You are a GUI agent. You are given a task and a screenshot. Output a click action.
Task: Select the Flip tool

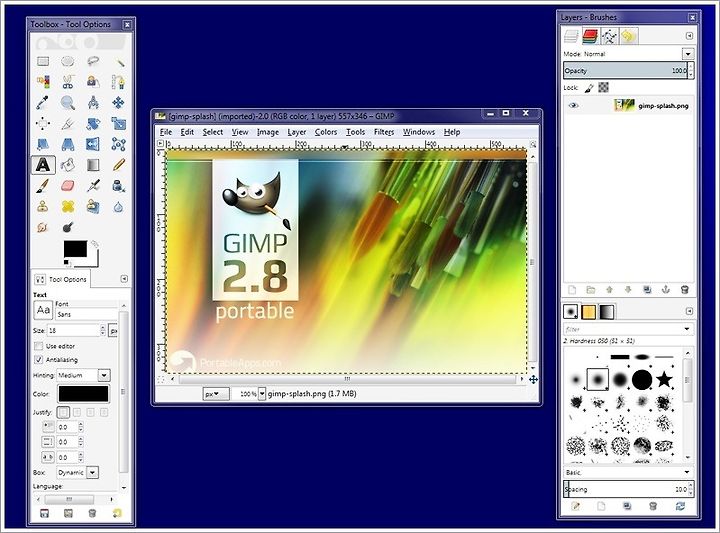93,144
